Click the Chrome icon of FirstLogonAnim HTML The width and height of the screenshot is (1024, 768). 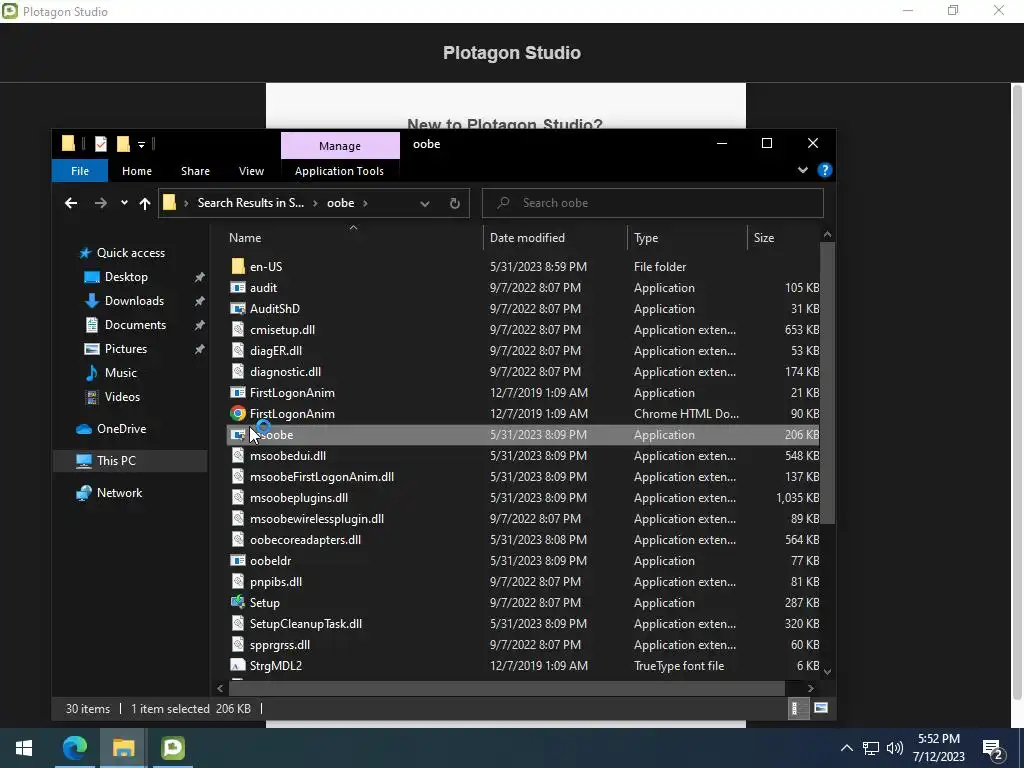tap(238, 413)
